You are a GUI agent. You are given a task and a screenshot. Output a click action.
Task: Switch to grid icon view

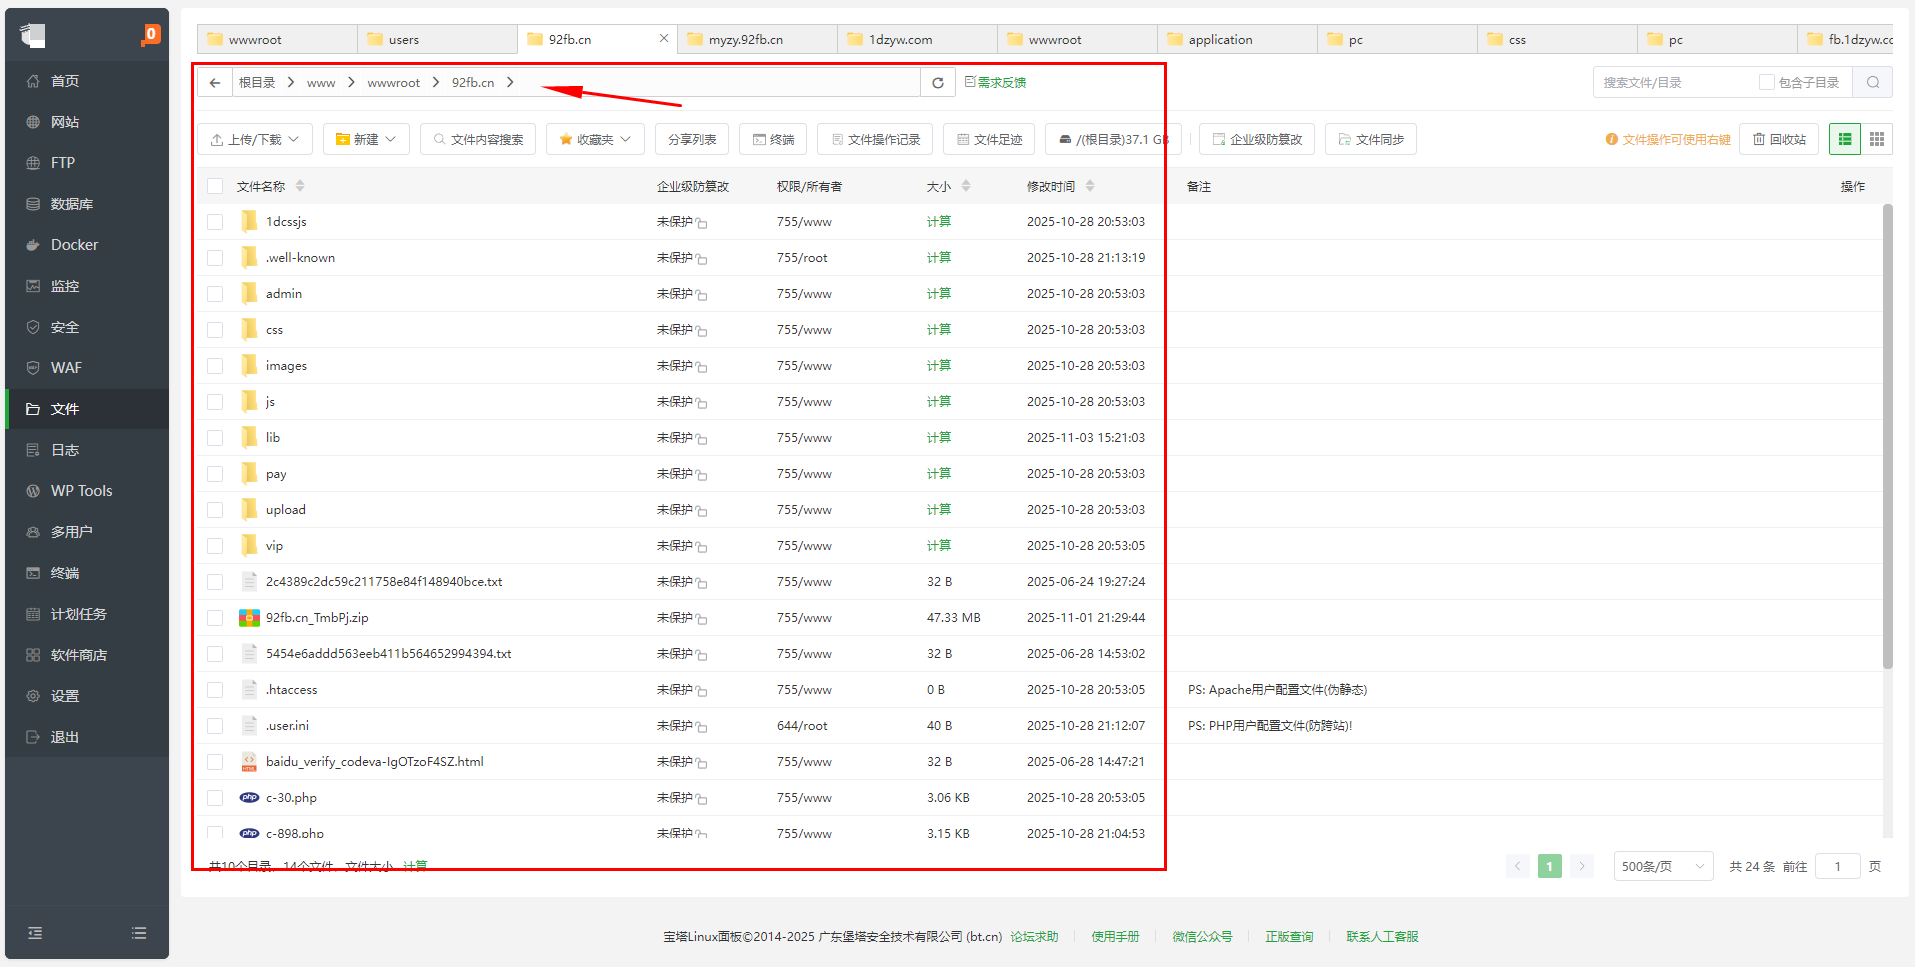click(1877, 140)
